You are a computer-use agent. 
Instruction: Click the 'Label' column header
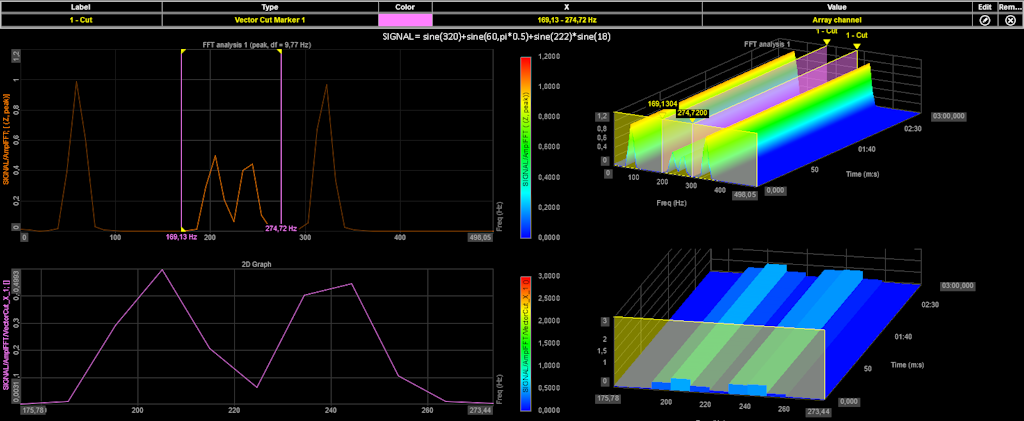81,7
